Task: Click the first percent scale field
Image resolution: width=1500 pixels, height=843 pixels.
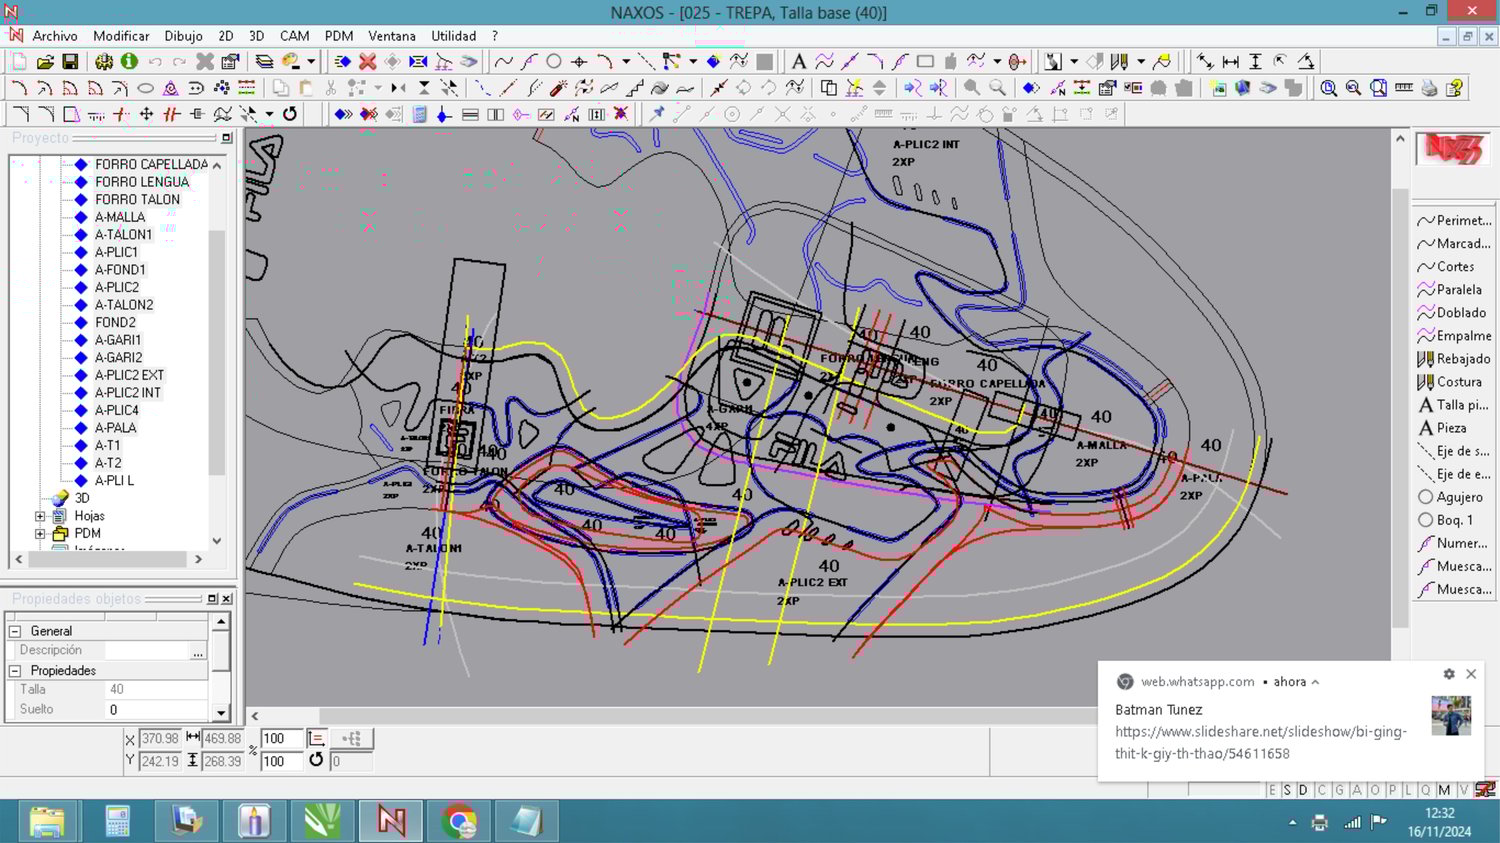Action: tap(282, 738)
